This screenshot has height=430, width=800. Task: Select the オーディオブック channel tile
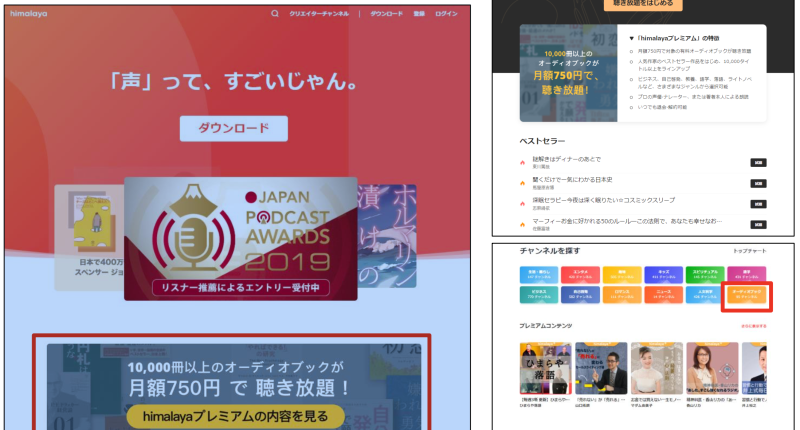746,294
